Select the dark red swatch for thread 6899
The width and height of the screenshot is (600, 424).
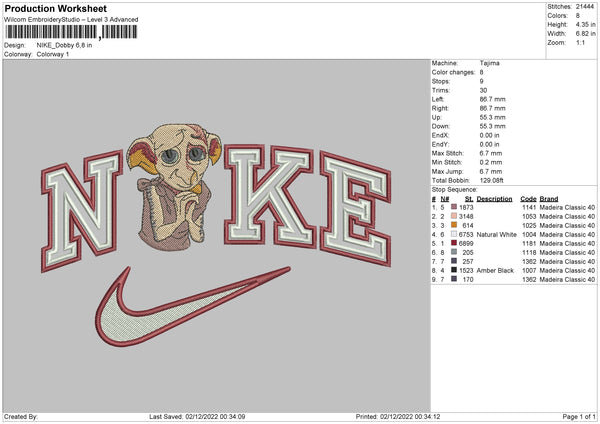click(x=456, y=242)
